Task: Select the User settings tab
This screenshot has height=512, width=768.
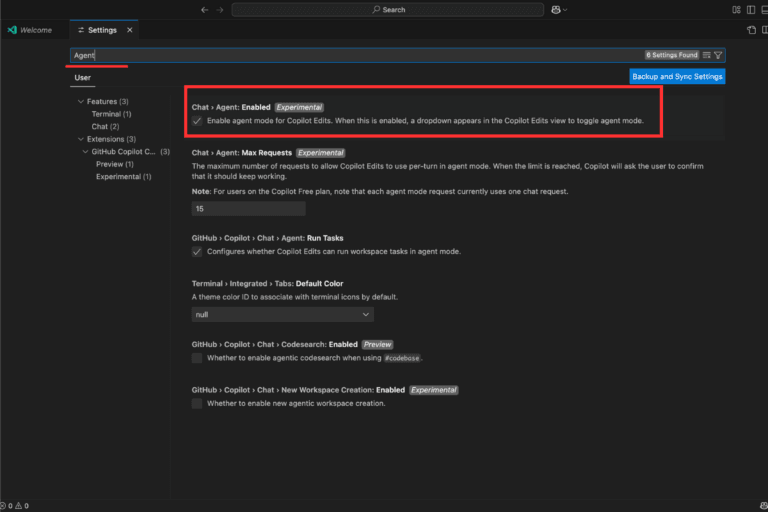Action: coord(83,77)
